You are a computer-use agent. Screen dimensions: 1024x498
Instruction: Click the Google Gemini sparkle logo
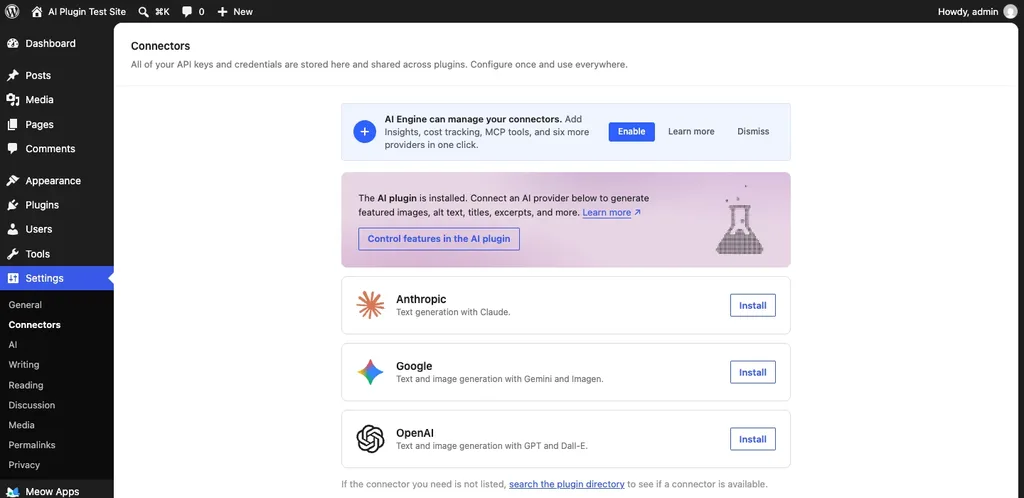[370, 372]
